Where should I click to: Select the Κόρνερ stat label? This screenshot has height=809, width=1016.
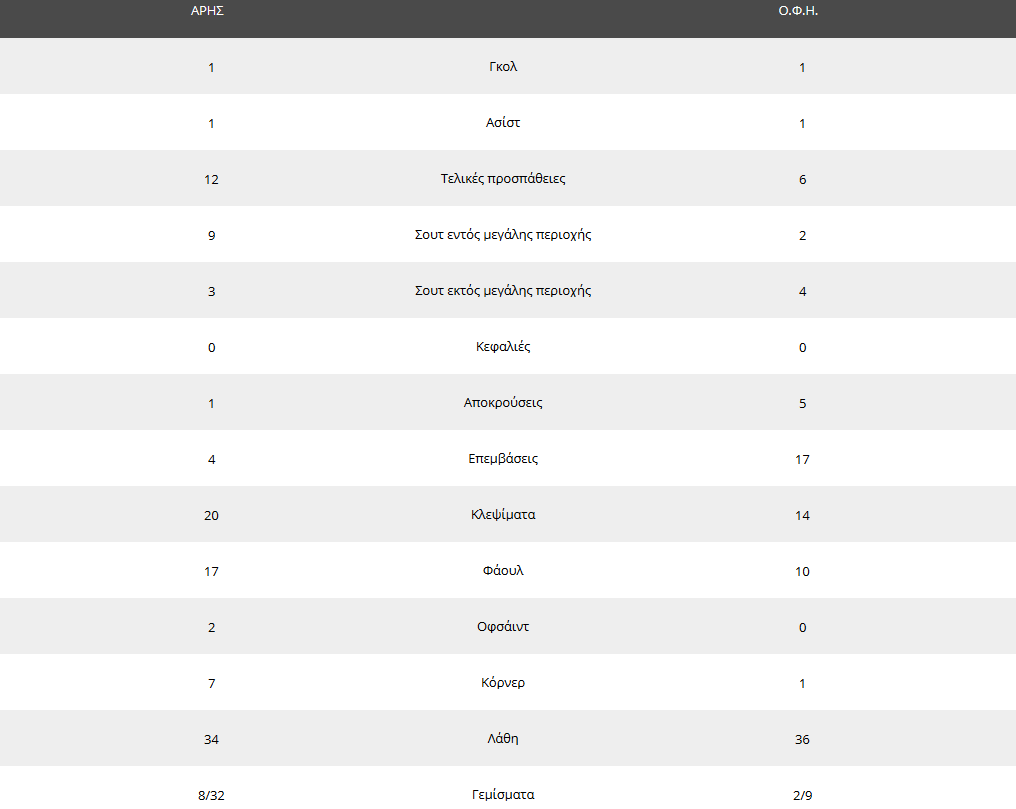click(503, 683)
